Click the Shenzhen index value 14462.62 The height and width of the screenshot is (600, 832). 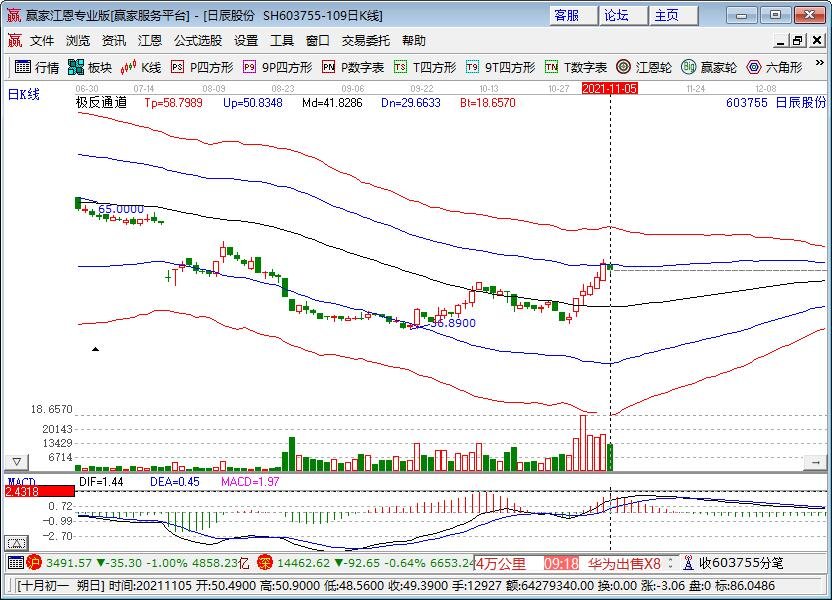coord(304,563)
